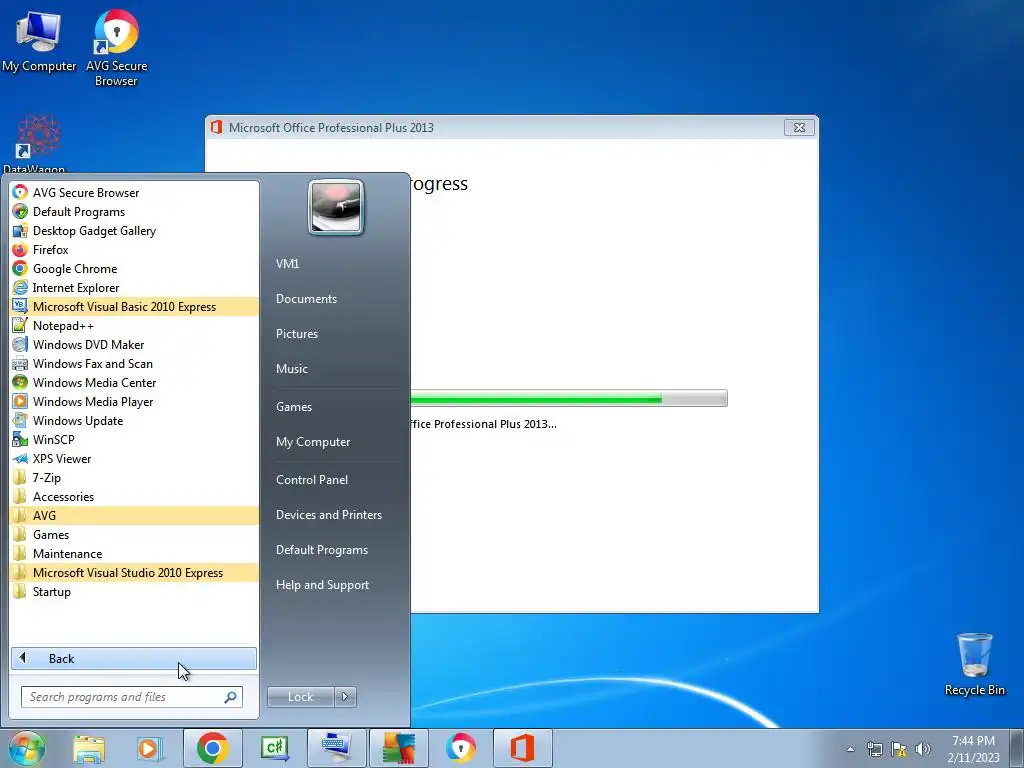Open XPS Viewer
Image resolution: width=1024 pixels, height=768 pixels.
click(134, 458)
